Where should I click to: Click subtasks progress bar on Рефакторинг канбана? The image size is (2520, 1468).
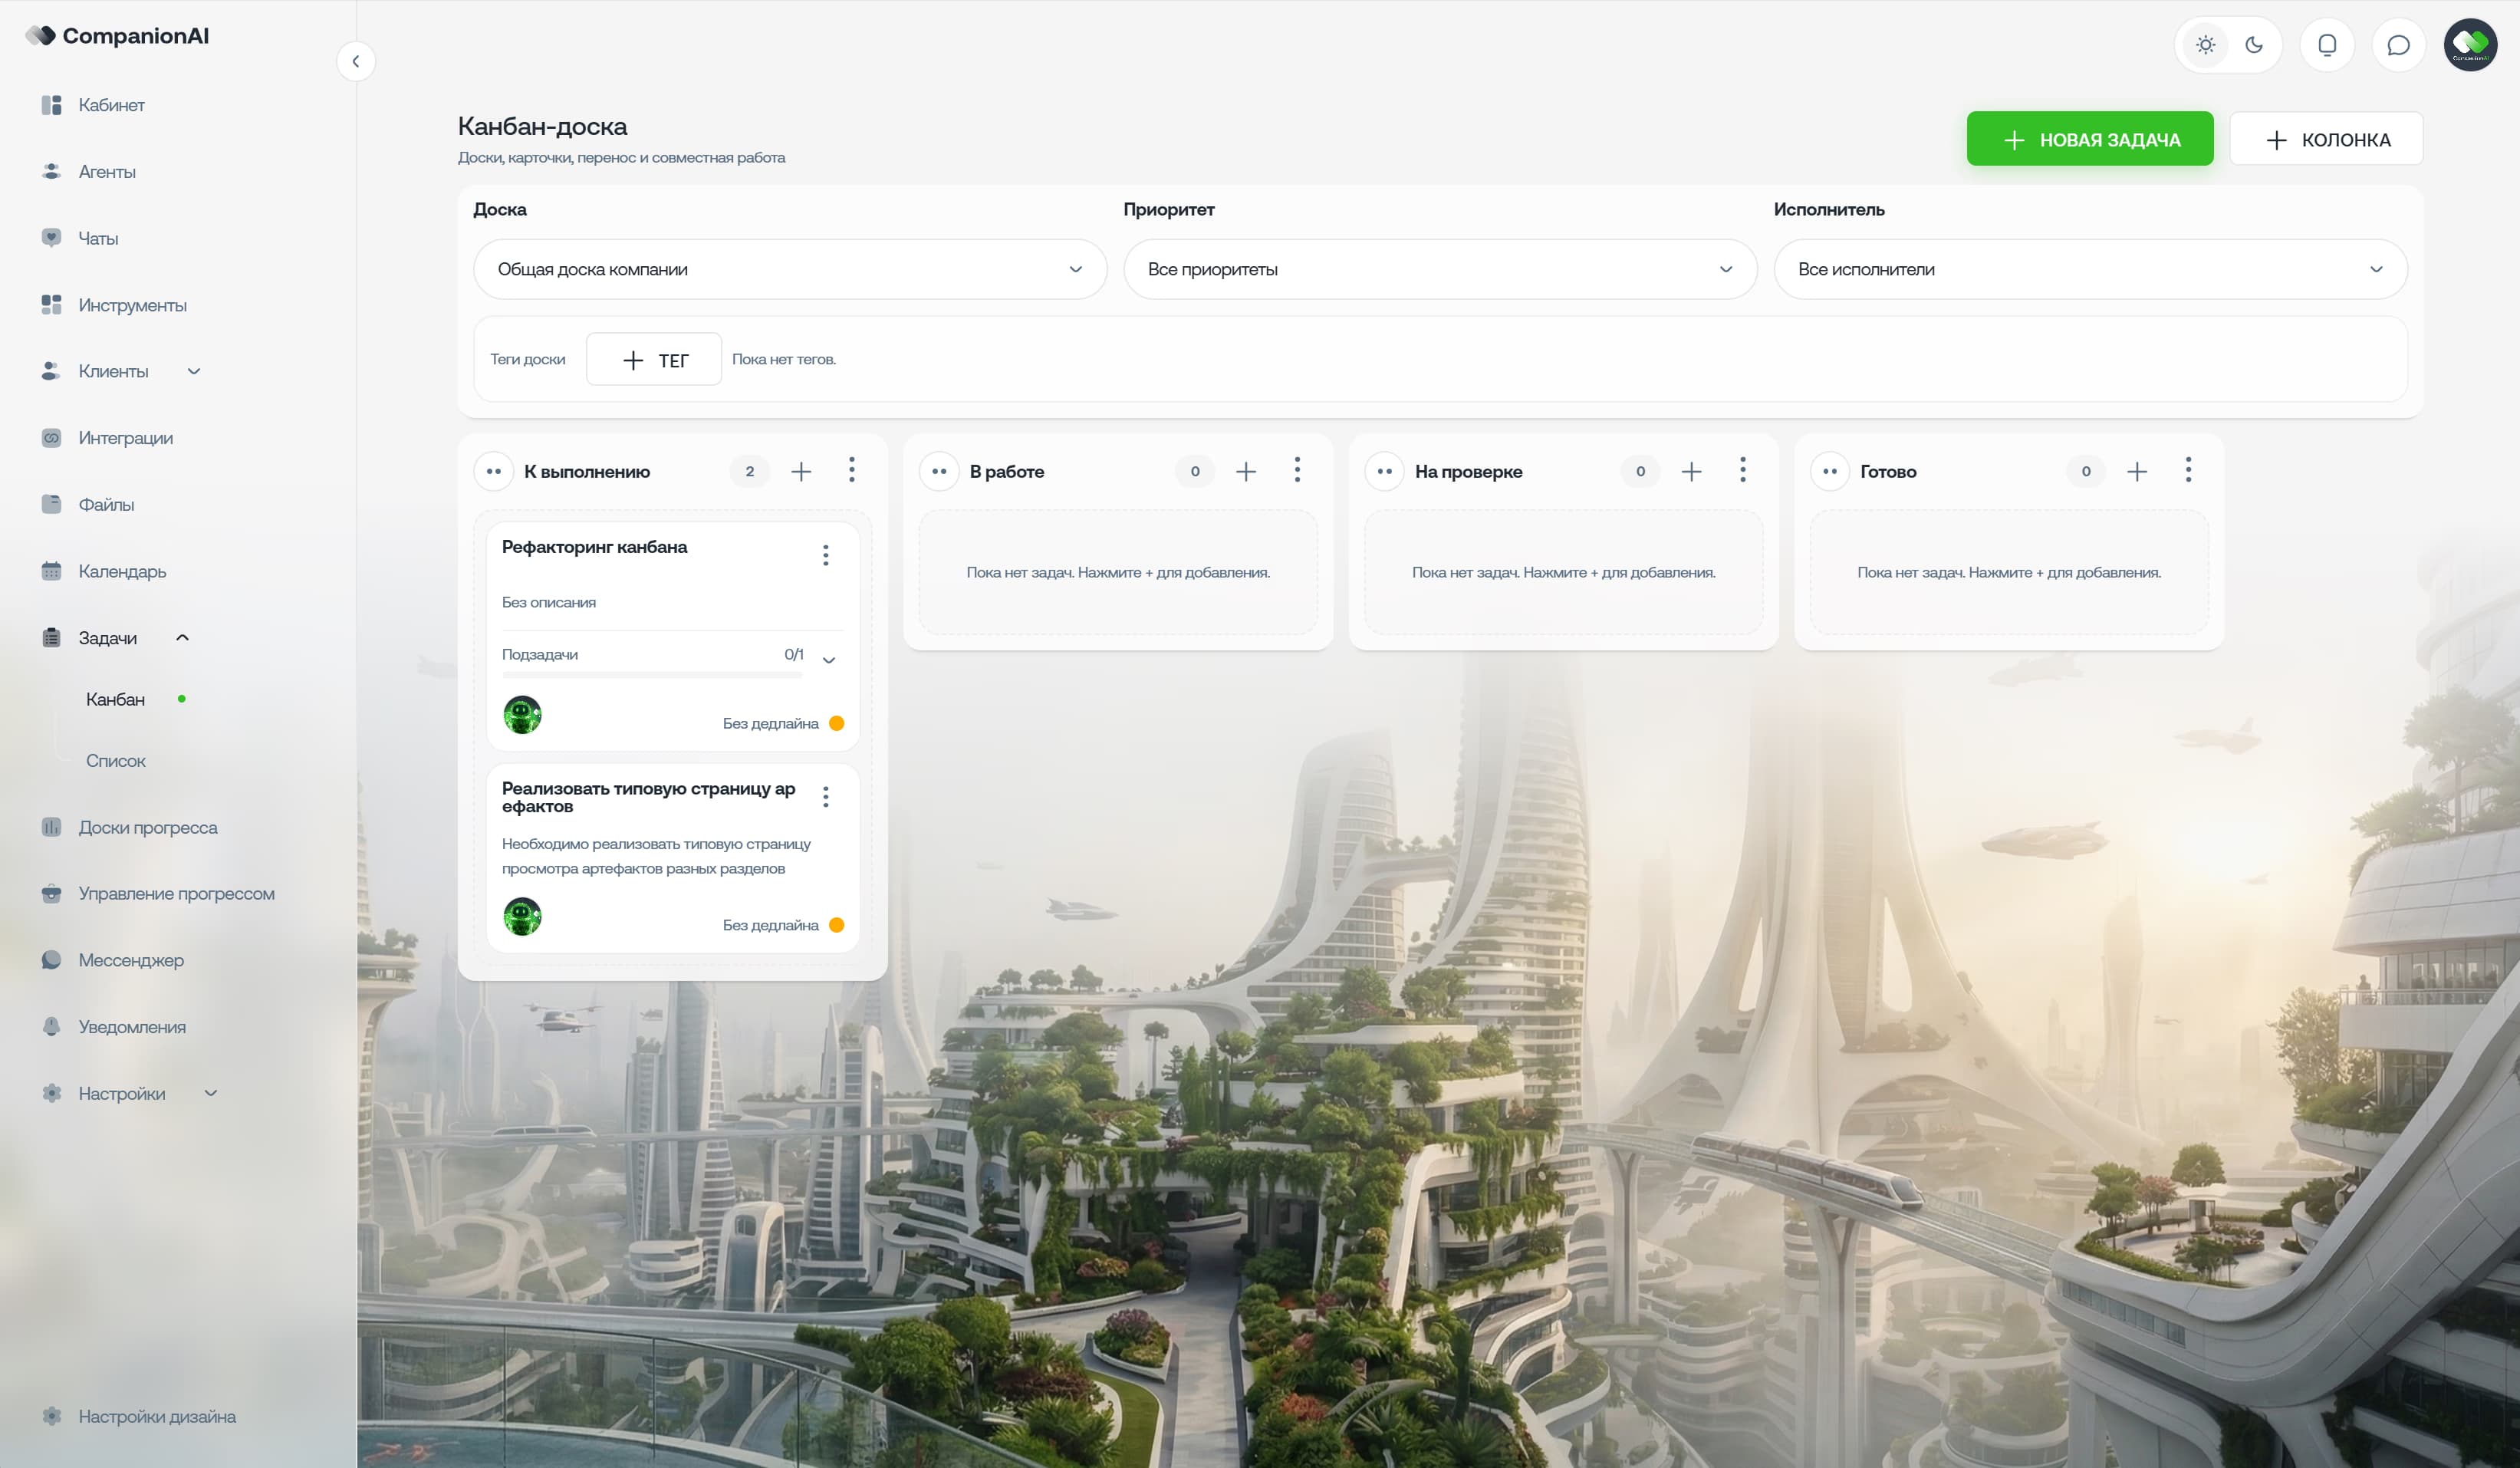coord(652,675)
